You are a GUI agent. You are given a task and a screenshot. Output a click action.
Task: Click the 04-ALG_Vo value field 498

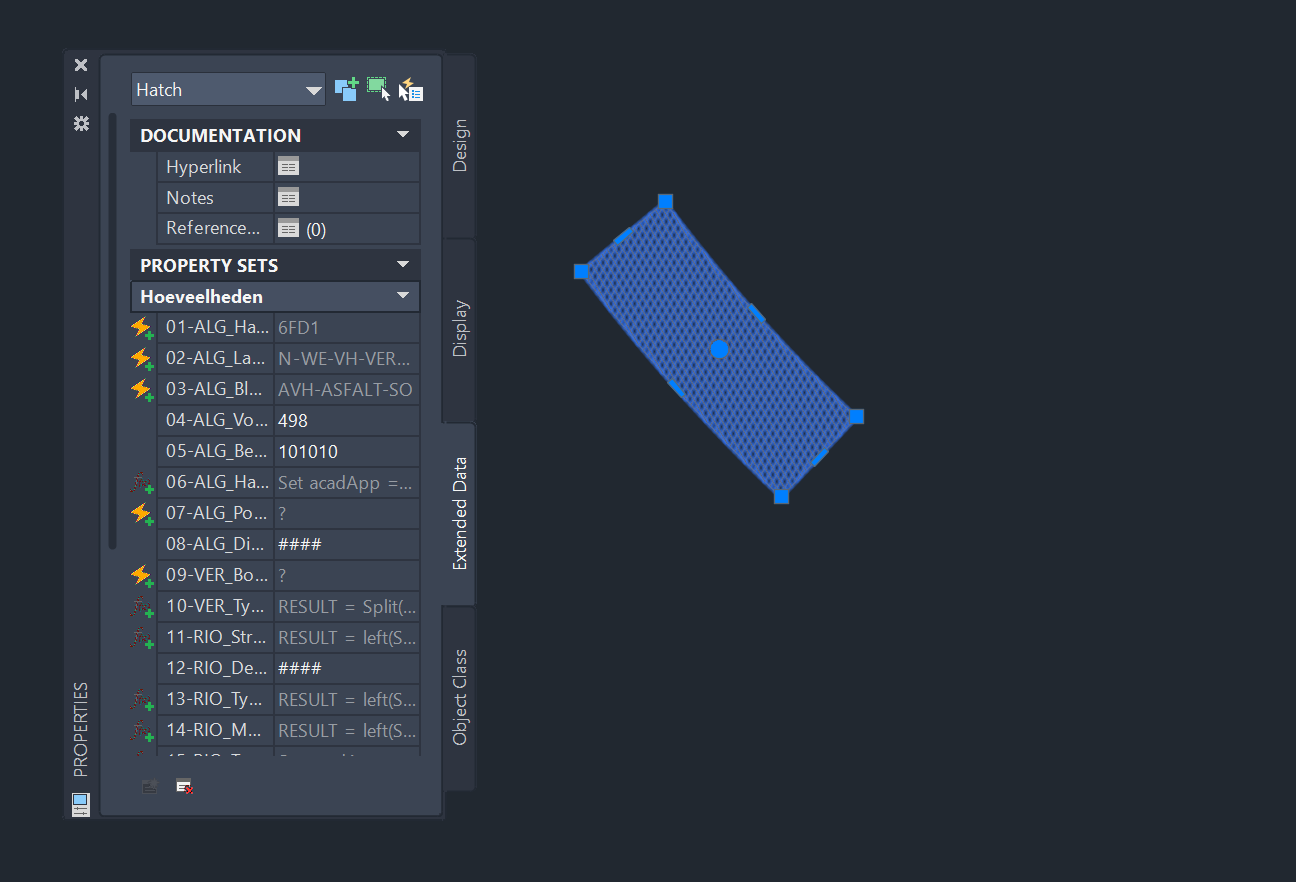[347, 421]
